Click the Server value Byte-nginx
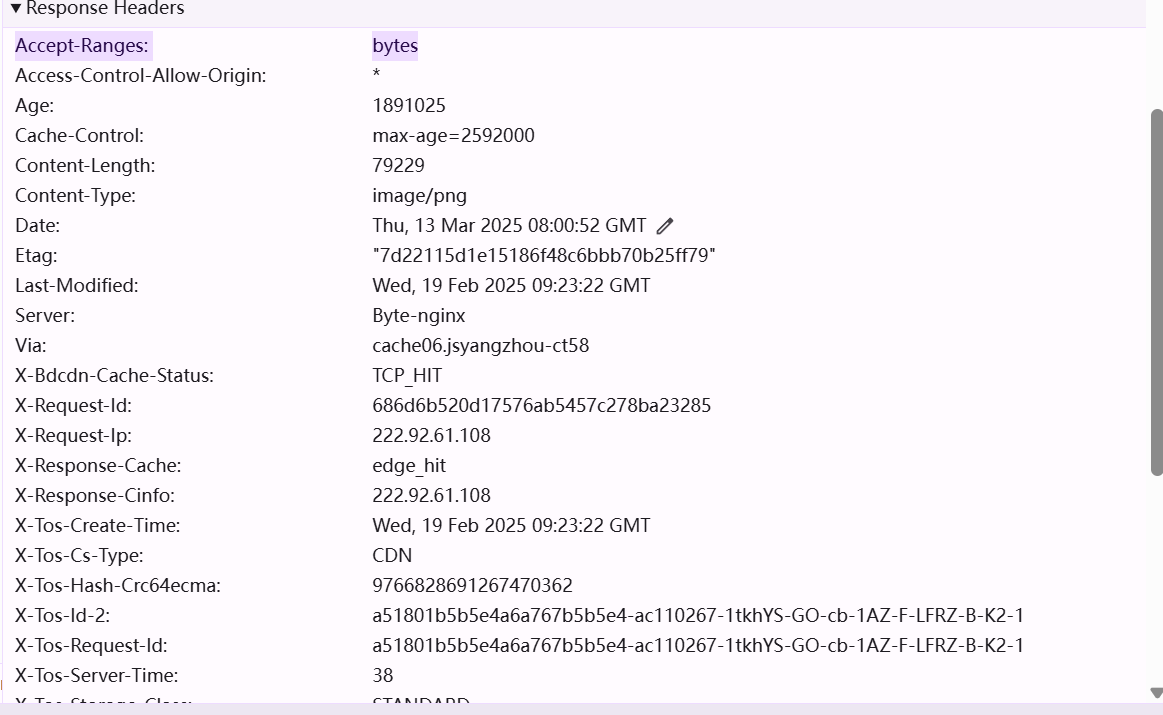Viewport: 1163px width, 715px height. pyautogui.click(x=418, y=315)
